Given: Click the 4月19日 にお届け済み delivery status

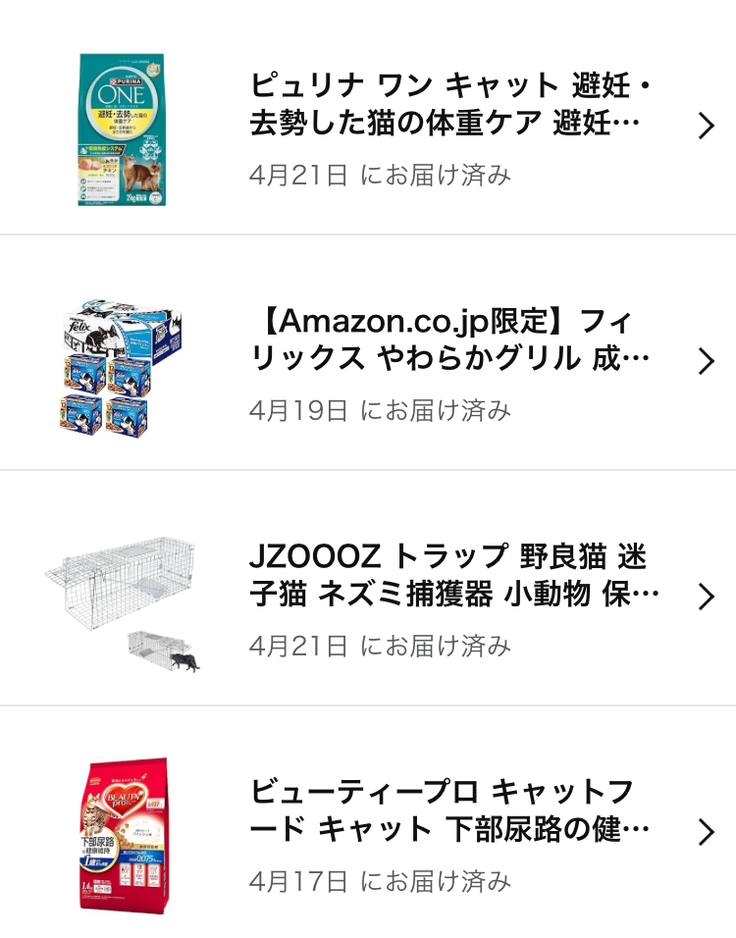Looking at the screenshot, I should pos(380,410).
